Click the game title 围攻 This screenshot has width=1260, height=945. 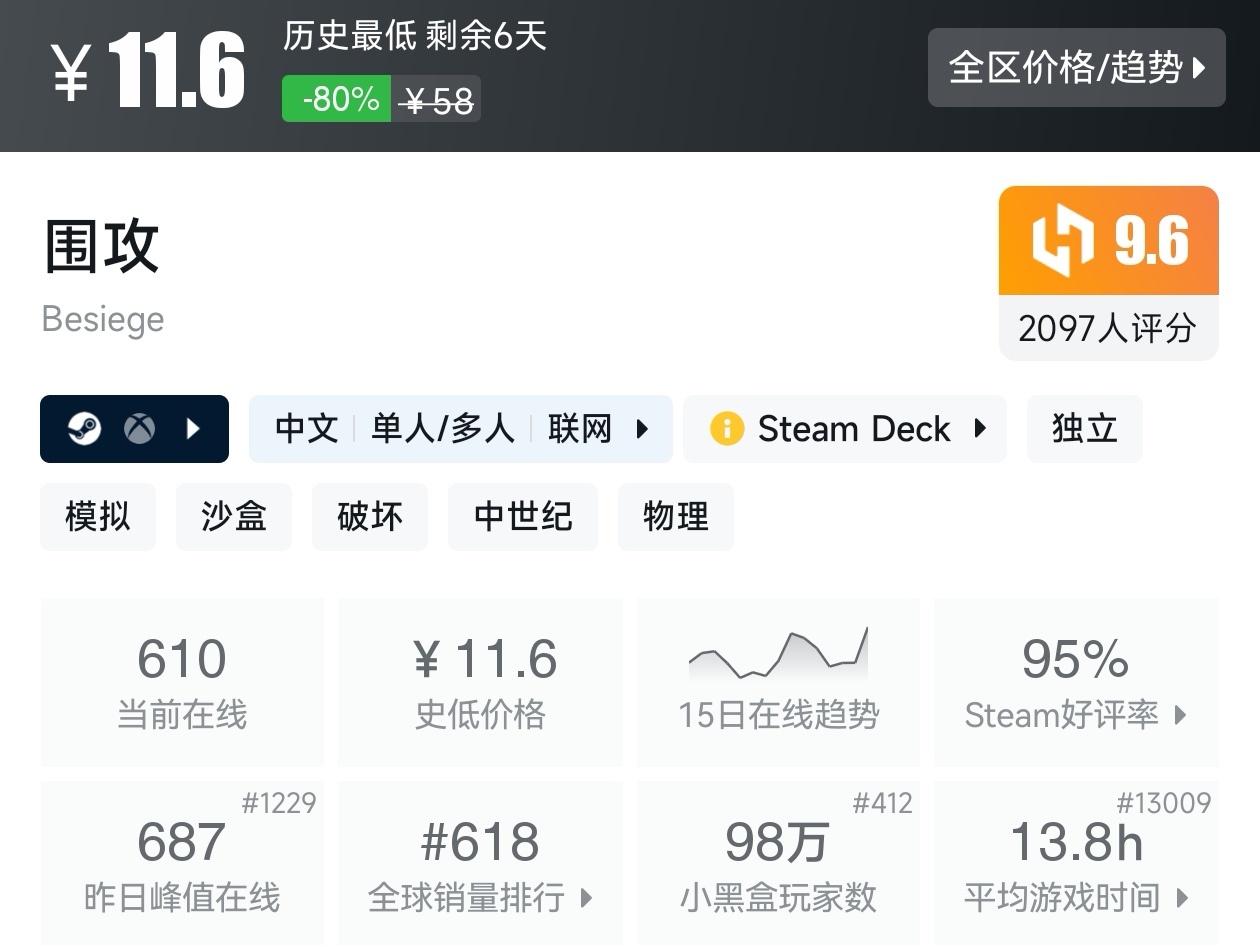(102, 246)
